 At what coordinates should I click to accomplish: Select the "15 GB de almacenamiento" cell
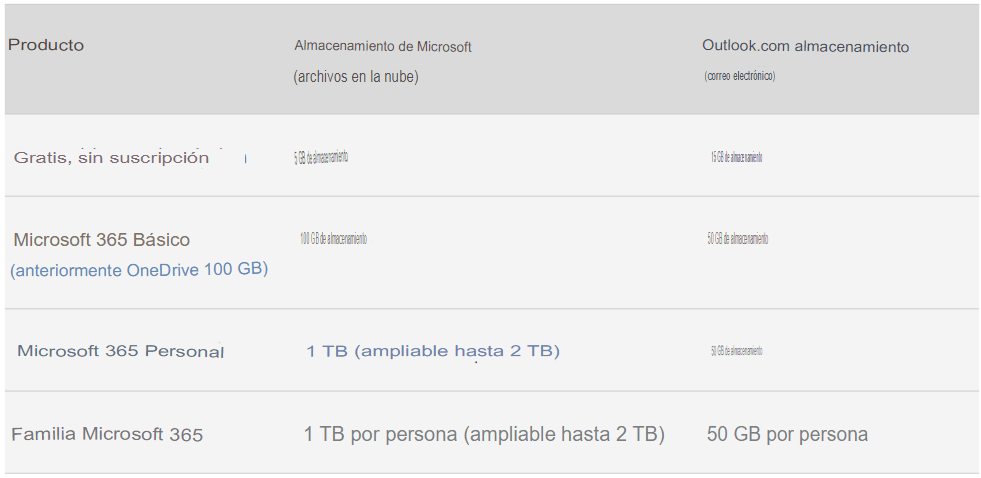pos(736,157)
